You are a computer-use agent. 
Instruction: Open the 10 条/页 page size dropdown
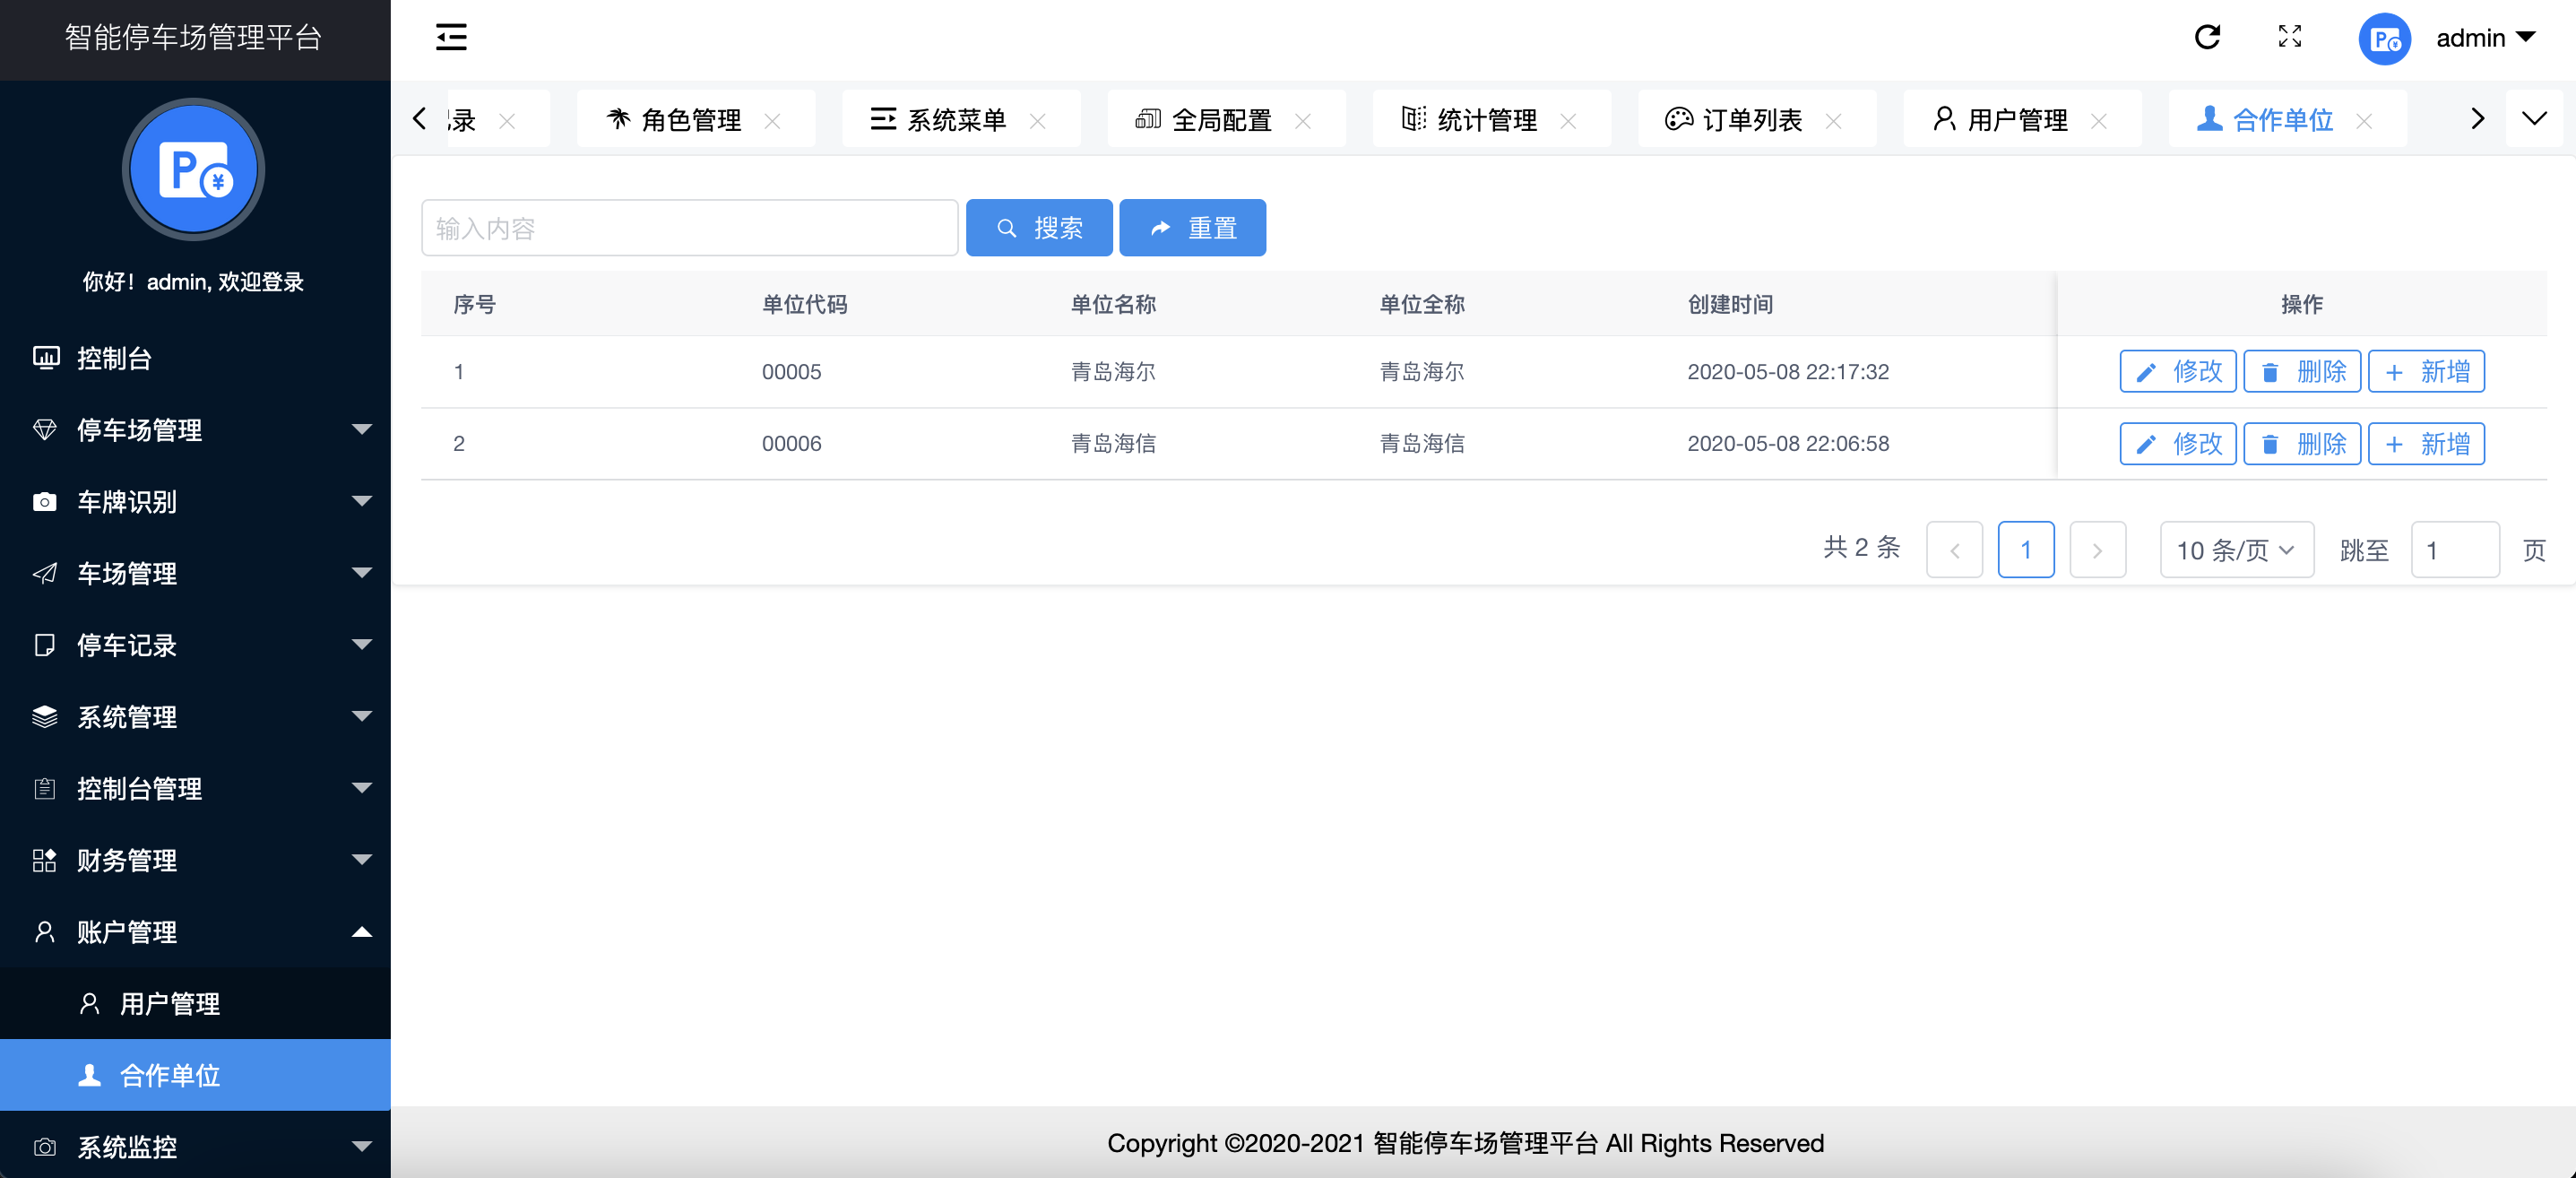(2236, 549)
